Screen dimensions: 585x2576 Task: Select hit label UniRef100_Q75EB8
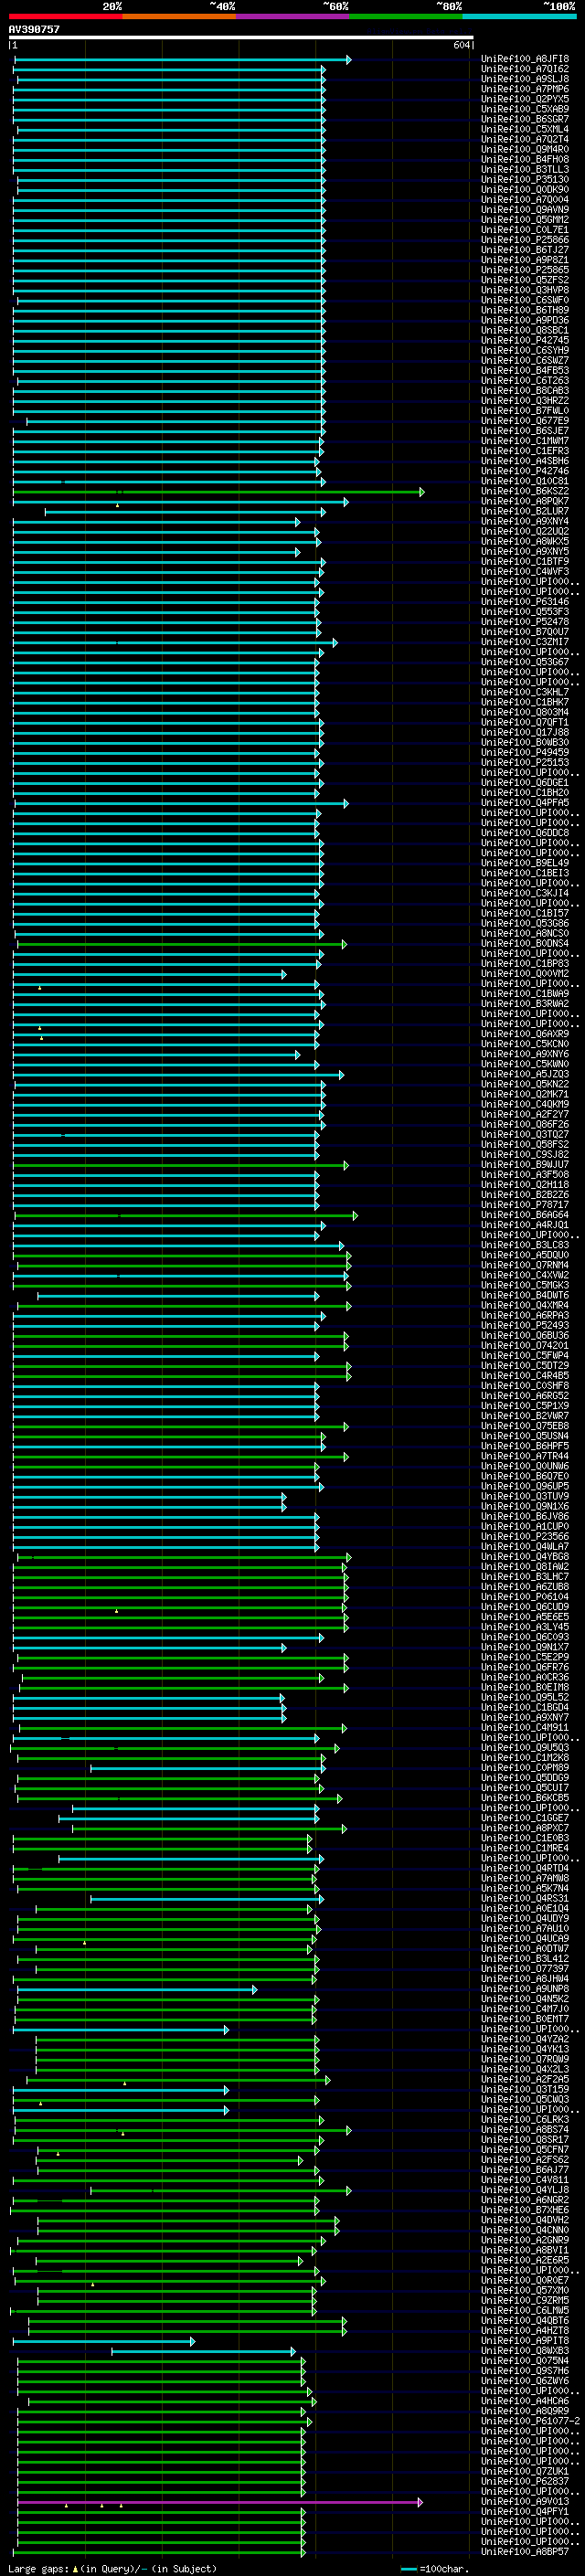click(525, 1426)
